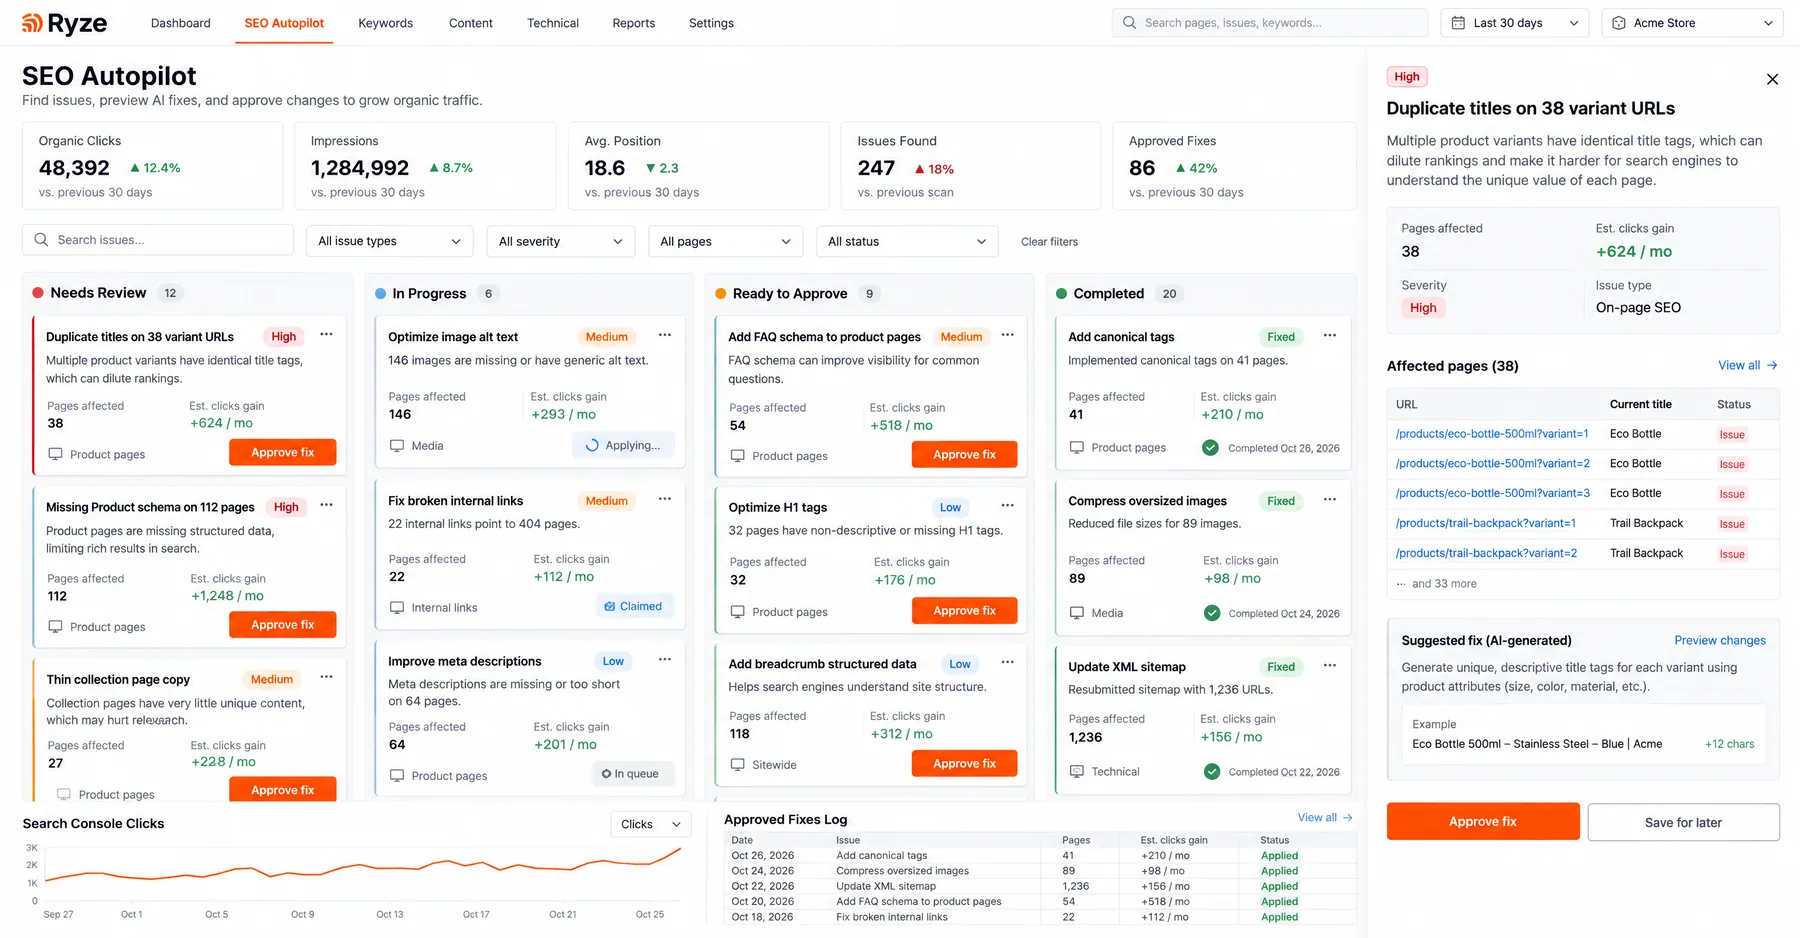Click the Media icon on alt text card
Viewport: 1800px width, 938px height.
(x=397, y=446)
